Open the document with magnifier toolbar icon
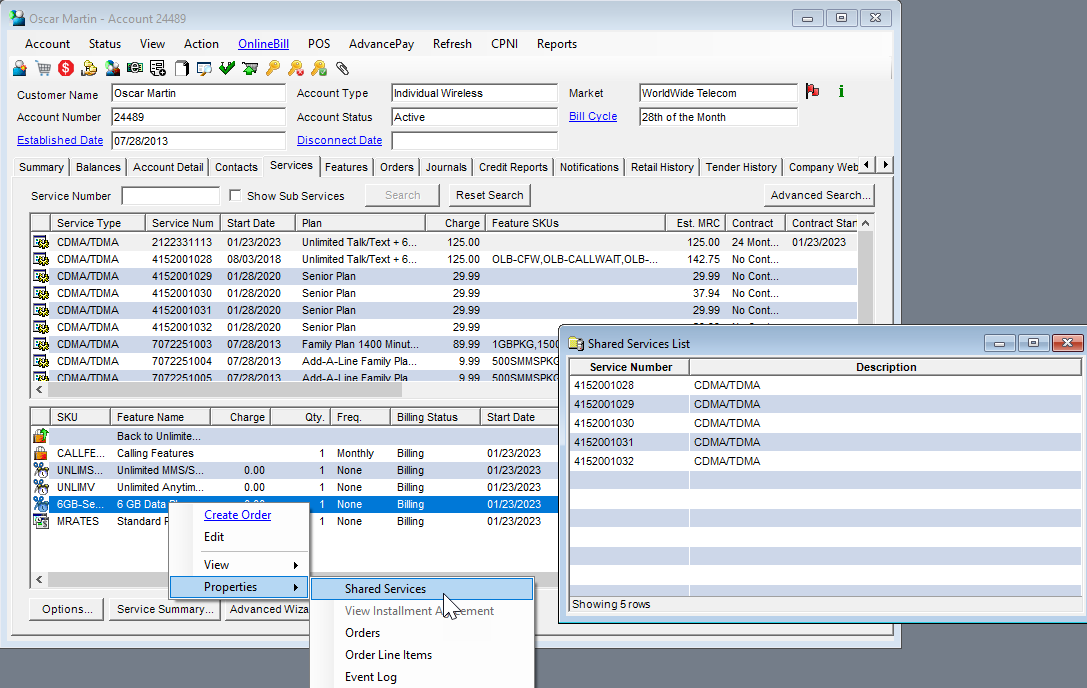This screenshot has height=688, width=1087. point(205,67)
